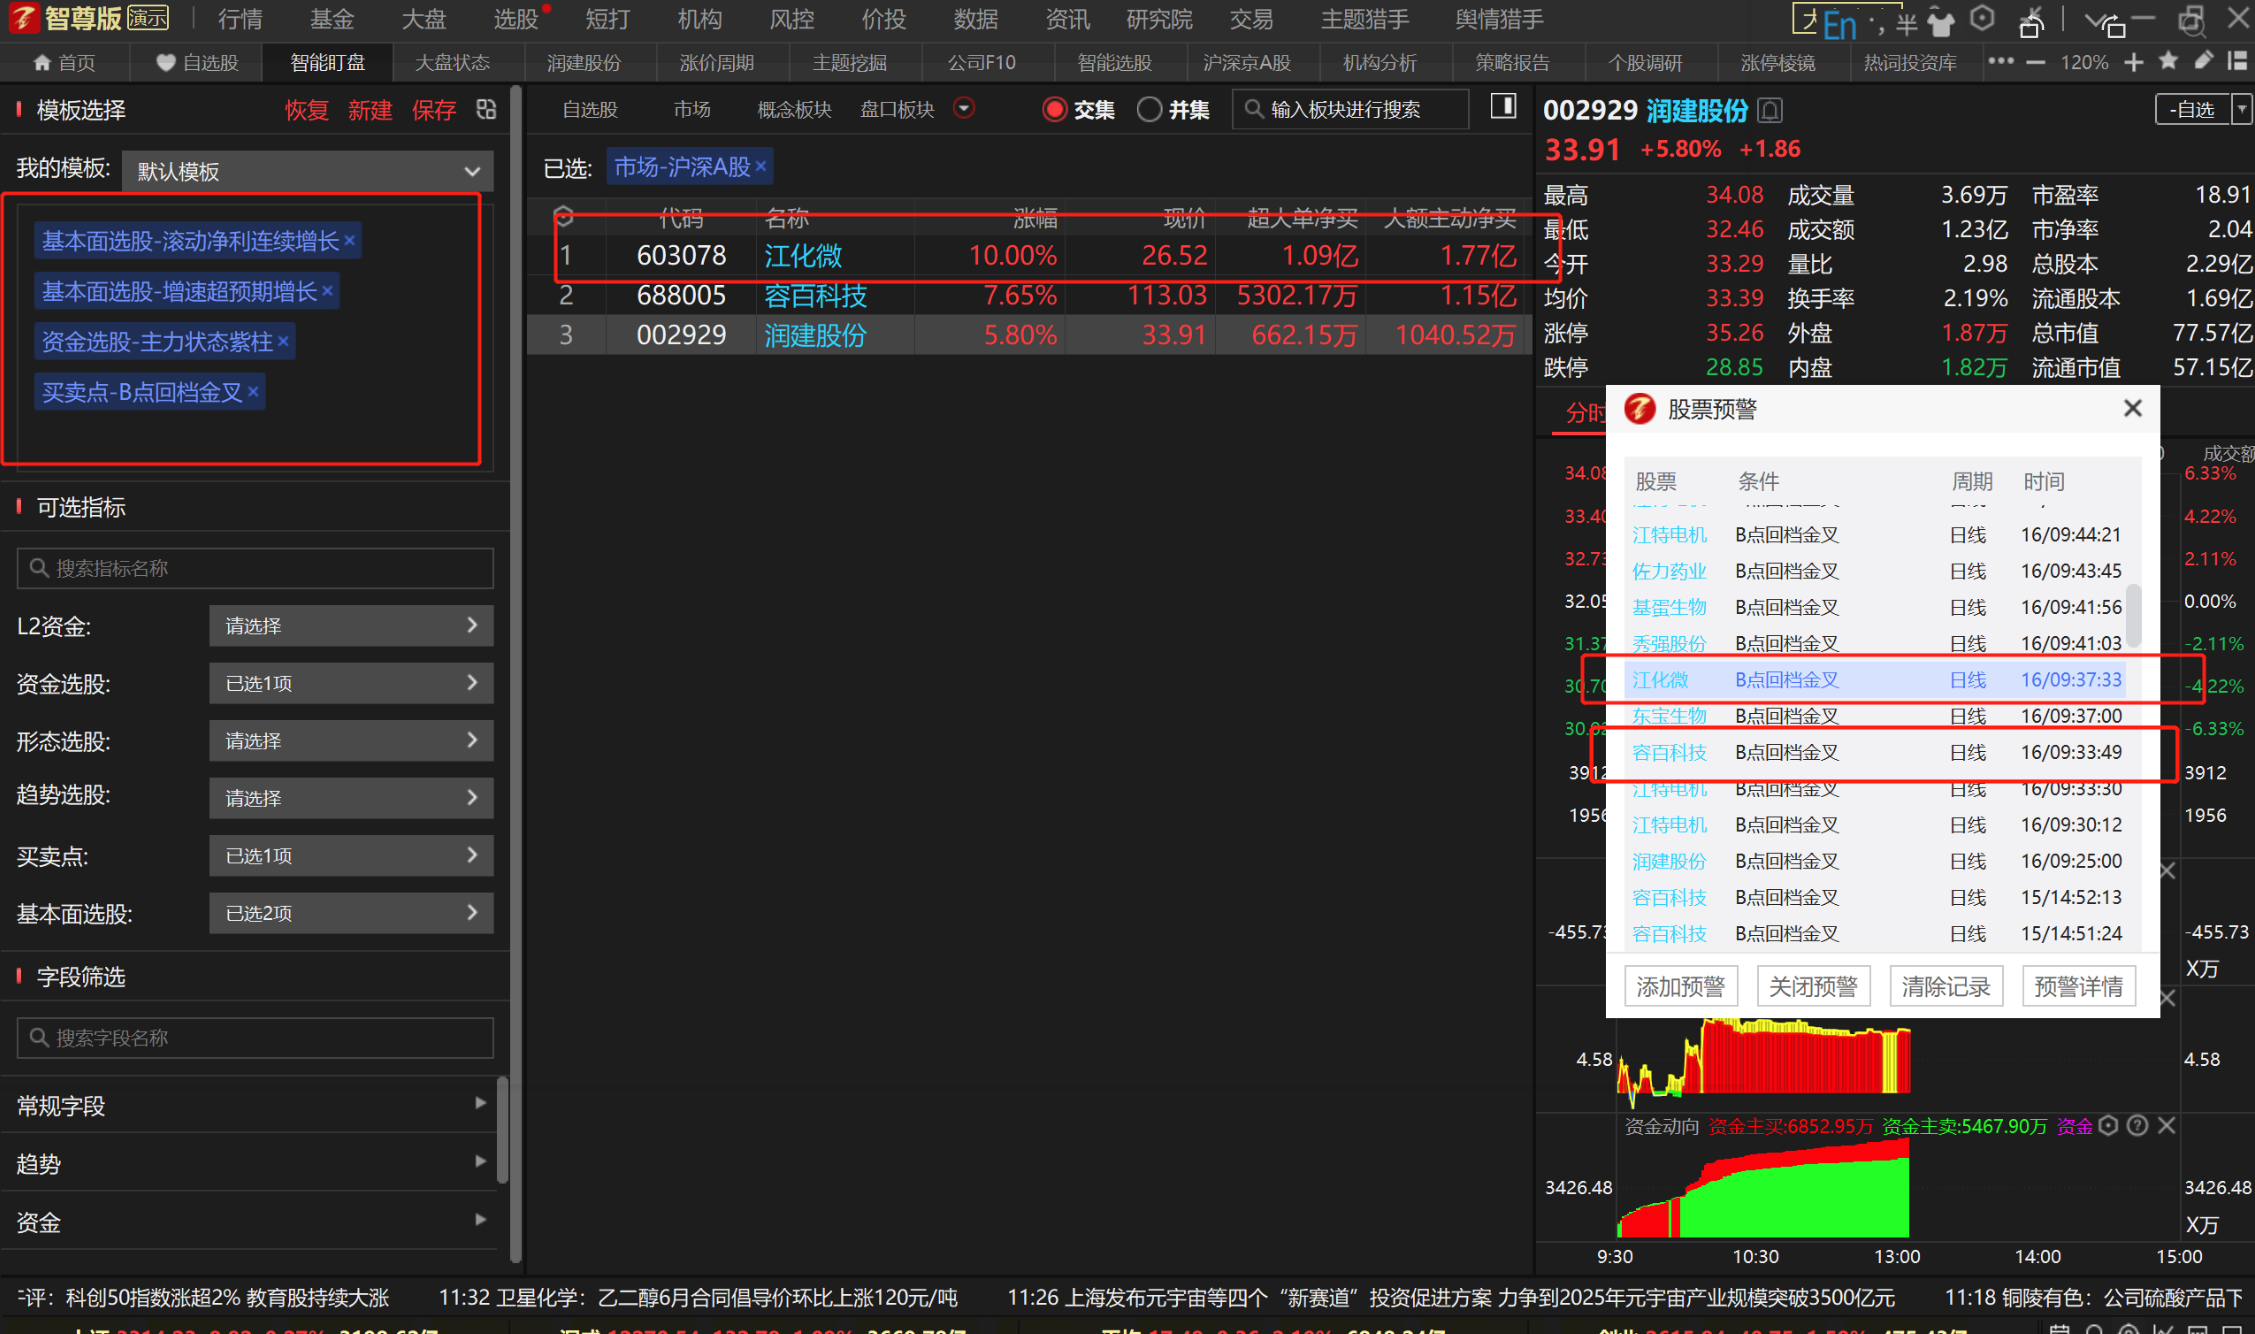
Task: Click the 佐力药业 link in alert list
Action: (1668, 571)
